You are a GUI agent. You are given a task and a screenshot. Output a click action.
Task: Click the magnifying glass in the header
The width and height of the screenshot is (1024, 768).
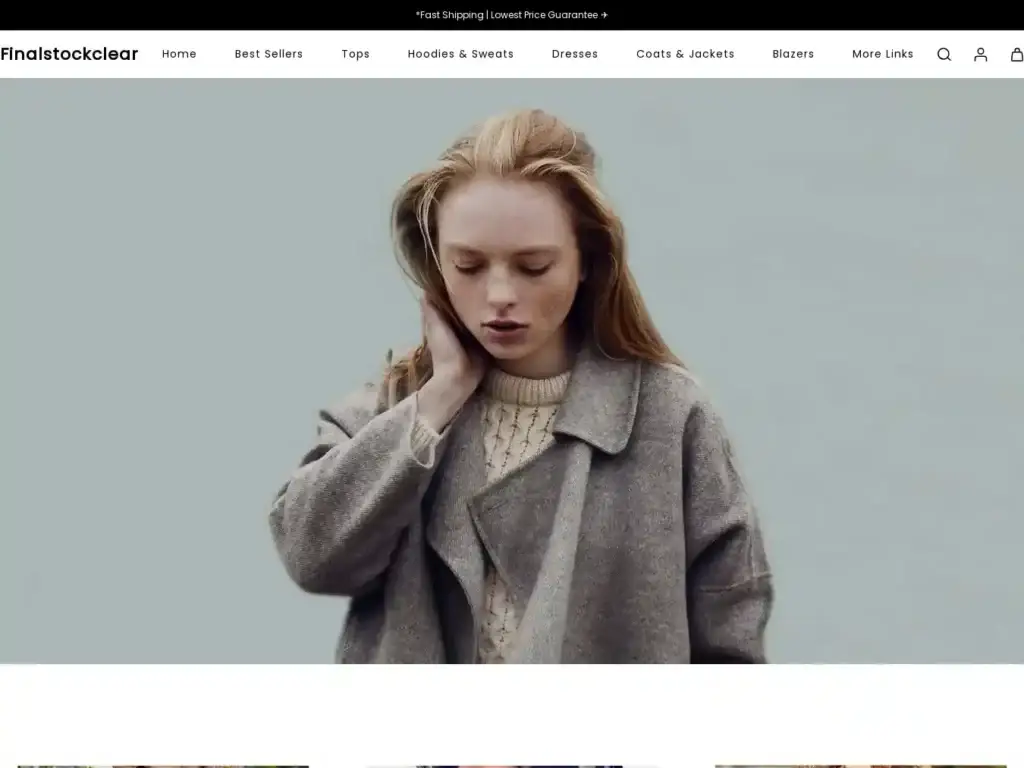click(x=944, y=54)
